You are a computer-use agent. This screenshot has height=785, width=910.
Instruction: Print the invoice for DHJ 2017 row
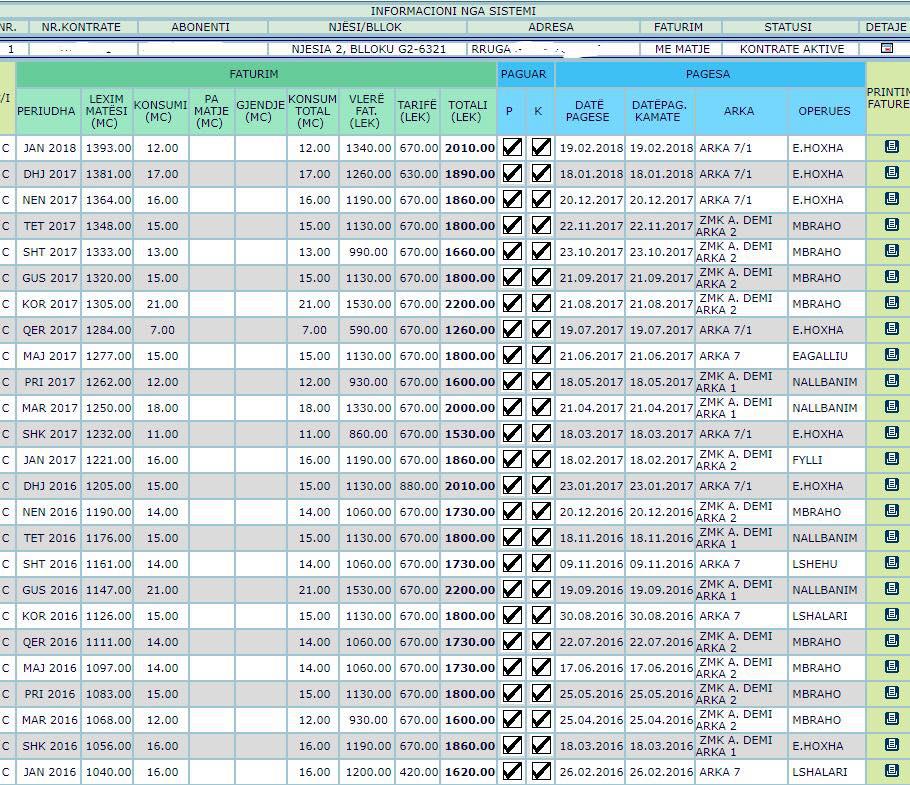click(892, 173)
